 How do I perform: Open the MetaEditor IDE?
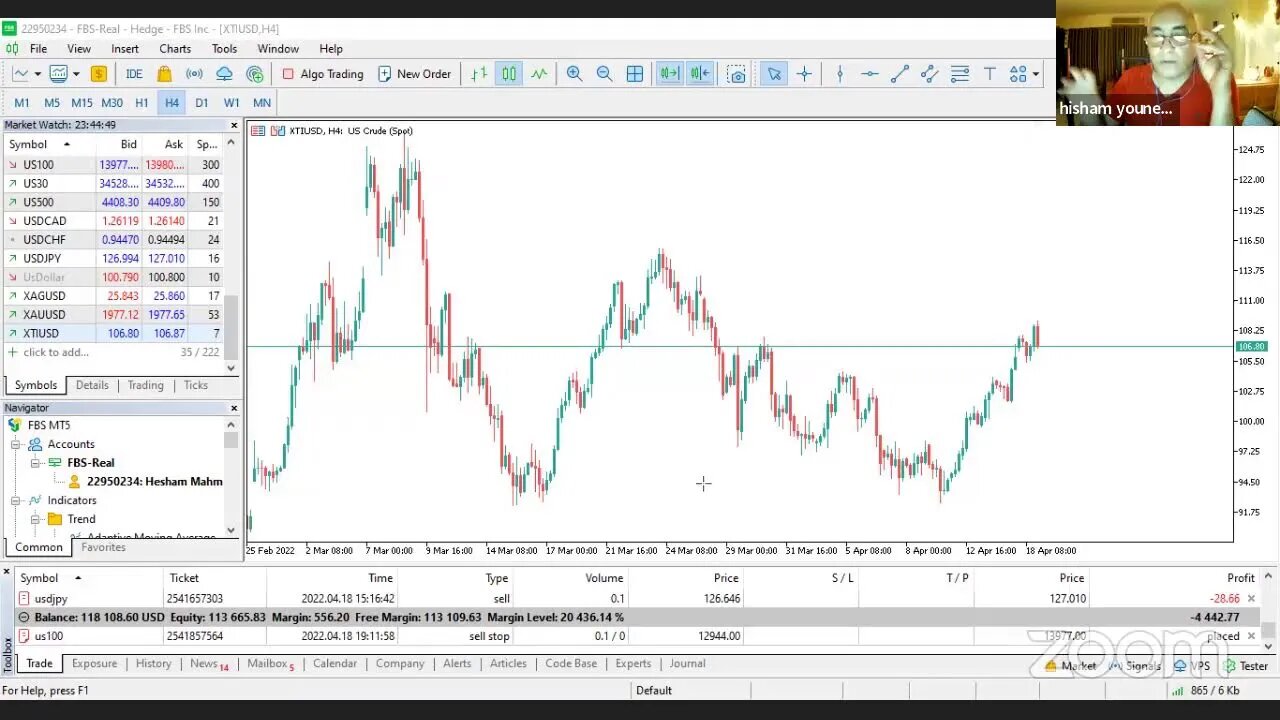point(134,74)
